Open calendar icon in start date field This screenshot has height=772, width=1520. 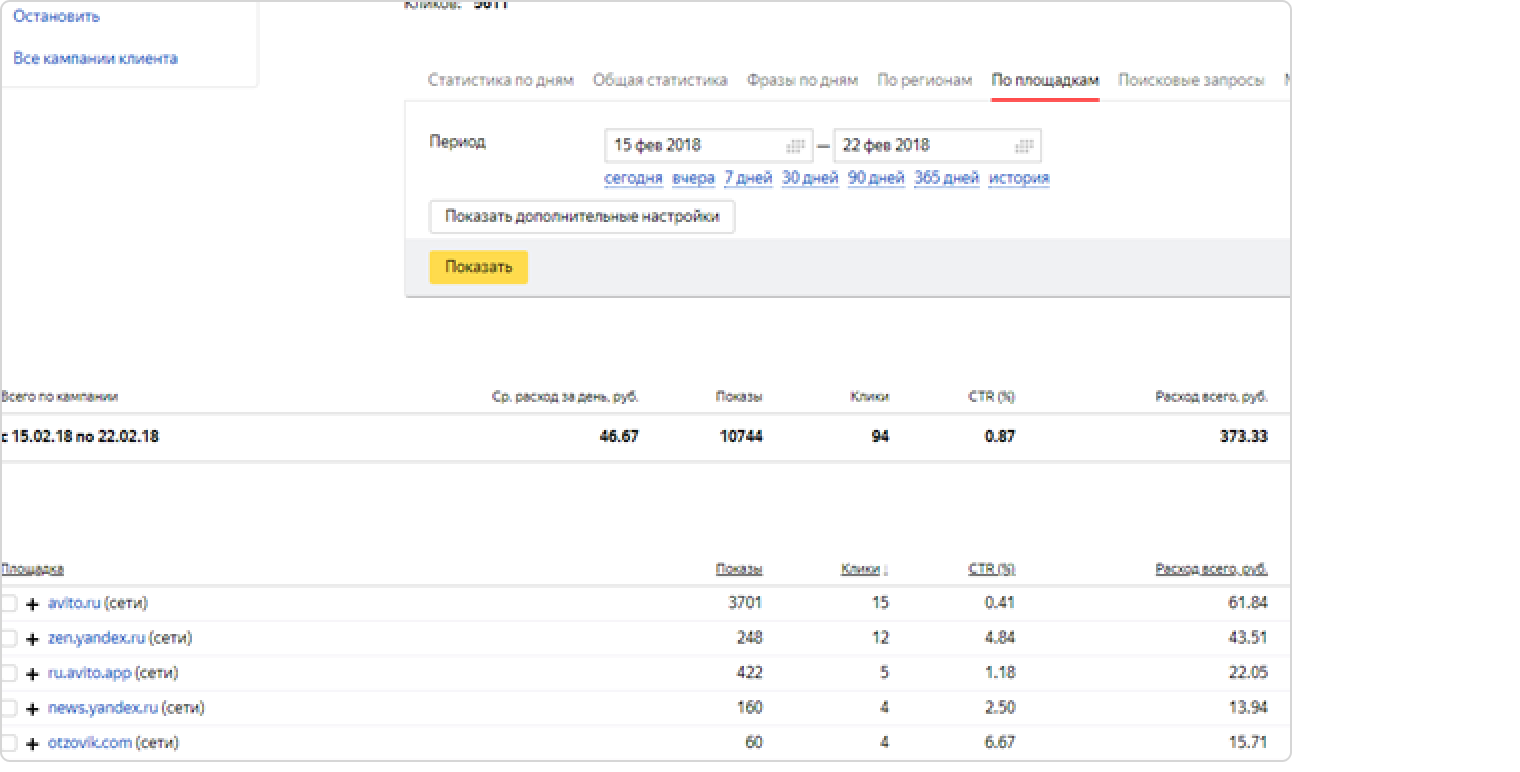795,146
